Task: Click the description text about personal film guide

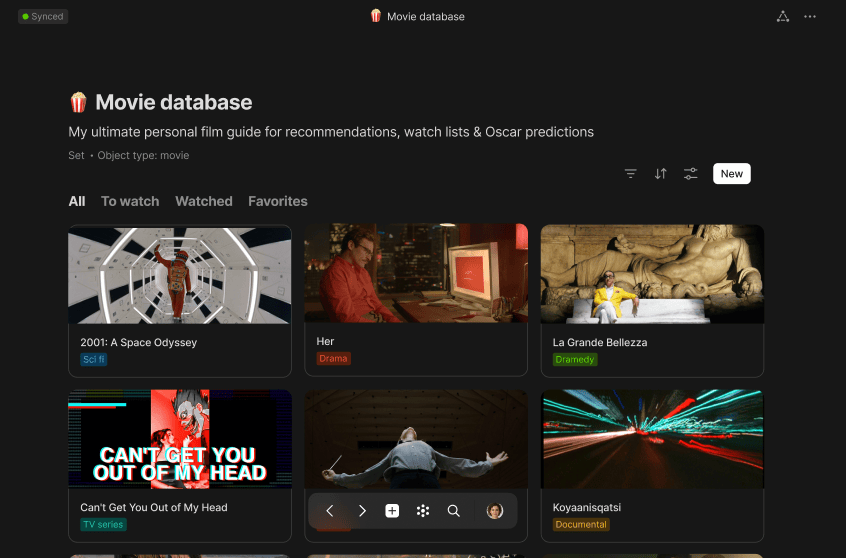Action: click(x=331, y=132)
